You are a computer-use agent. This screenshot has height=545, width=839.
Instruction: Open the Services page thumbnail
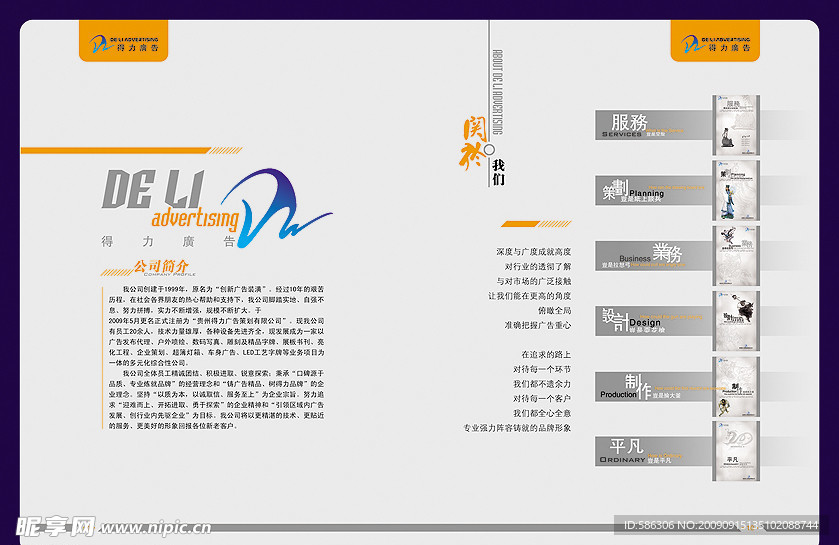point(736,125)
